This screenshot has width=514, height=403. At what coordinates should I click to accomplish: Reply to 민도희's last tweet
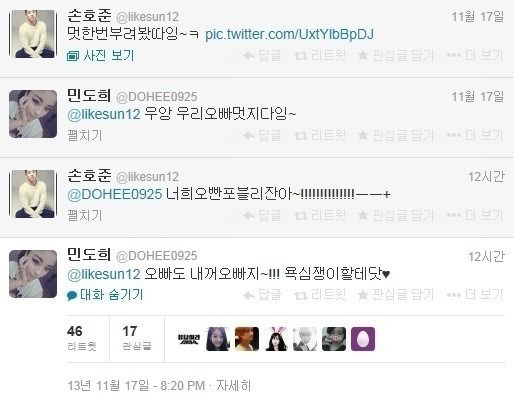(262, 295)
